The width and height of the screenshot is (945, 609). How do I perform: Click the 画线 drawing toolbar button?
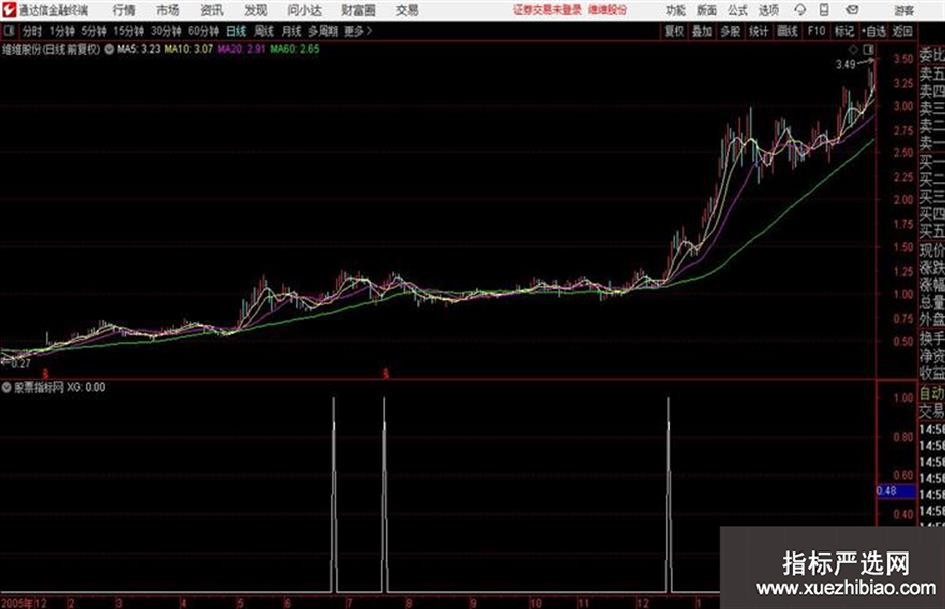(787, 31)
